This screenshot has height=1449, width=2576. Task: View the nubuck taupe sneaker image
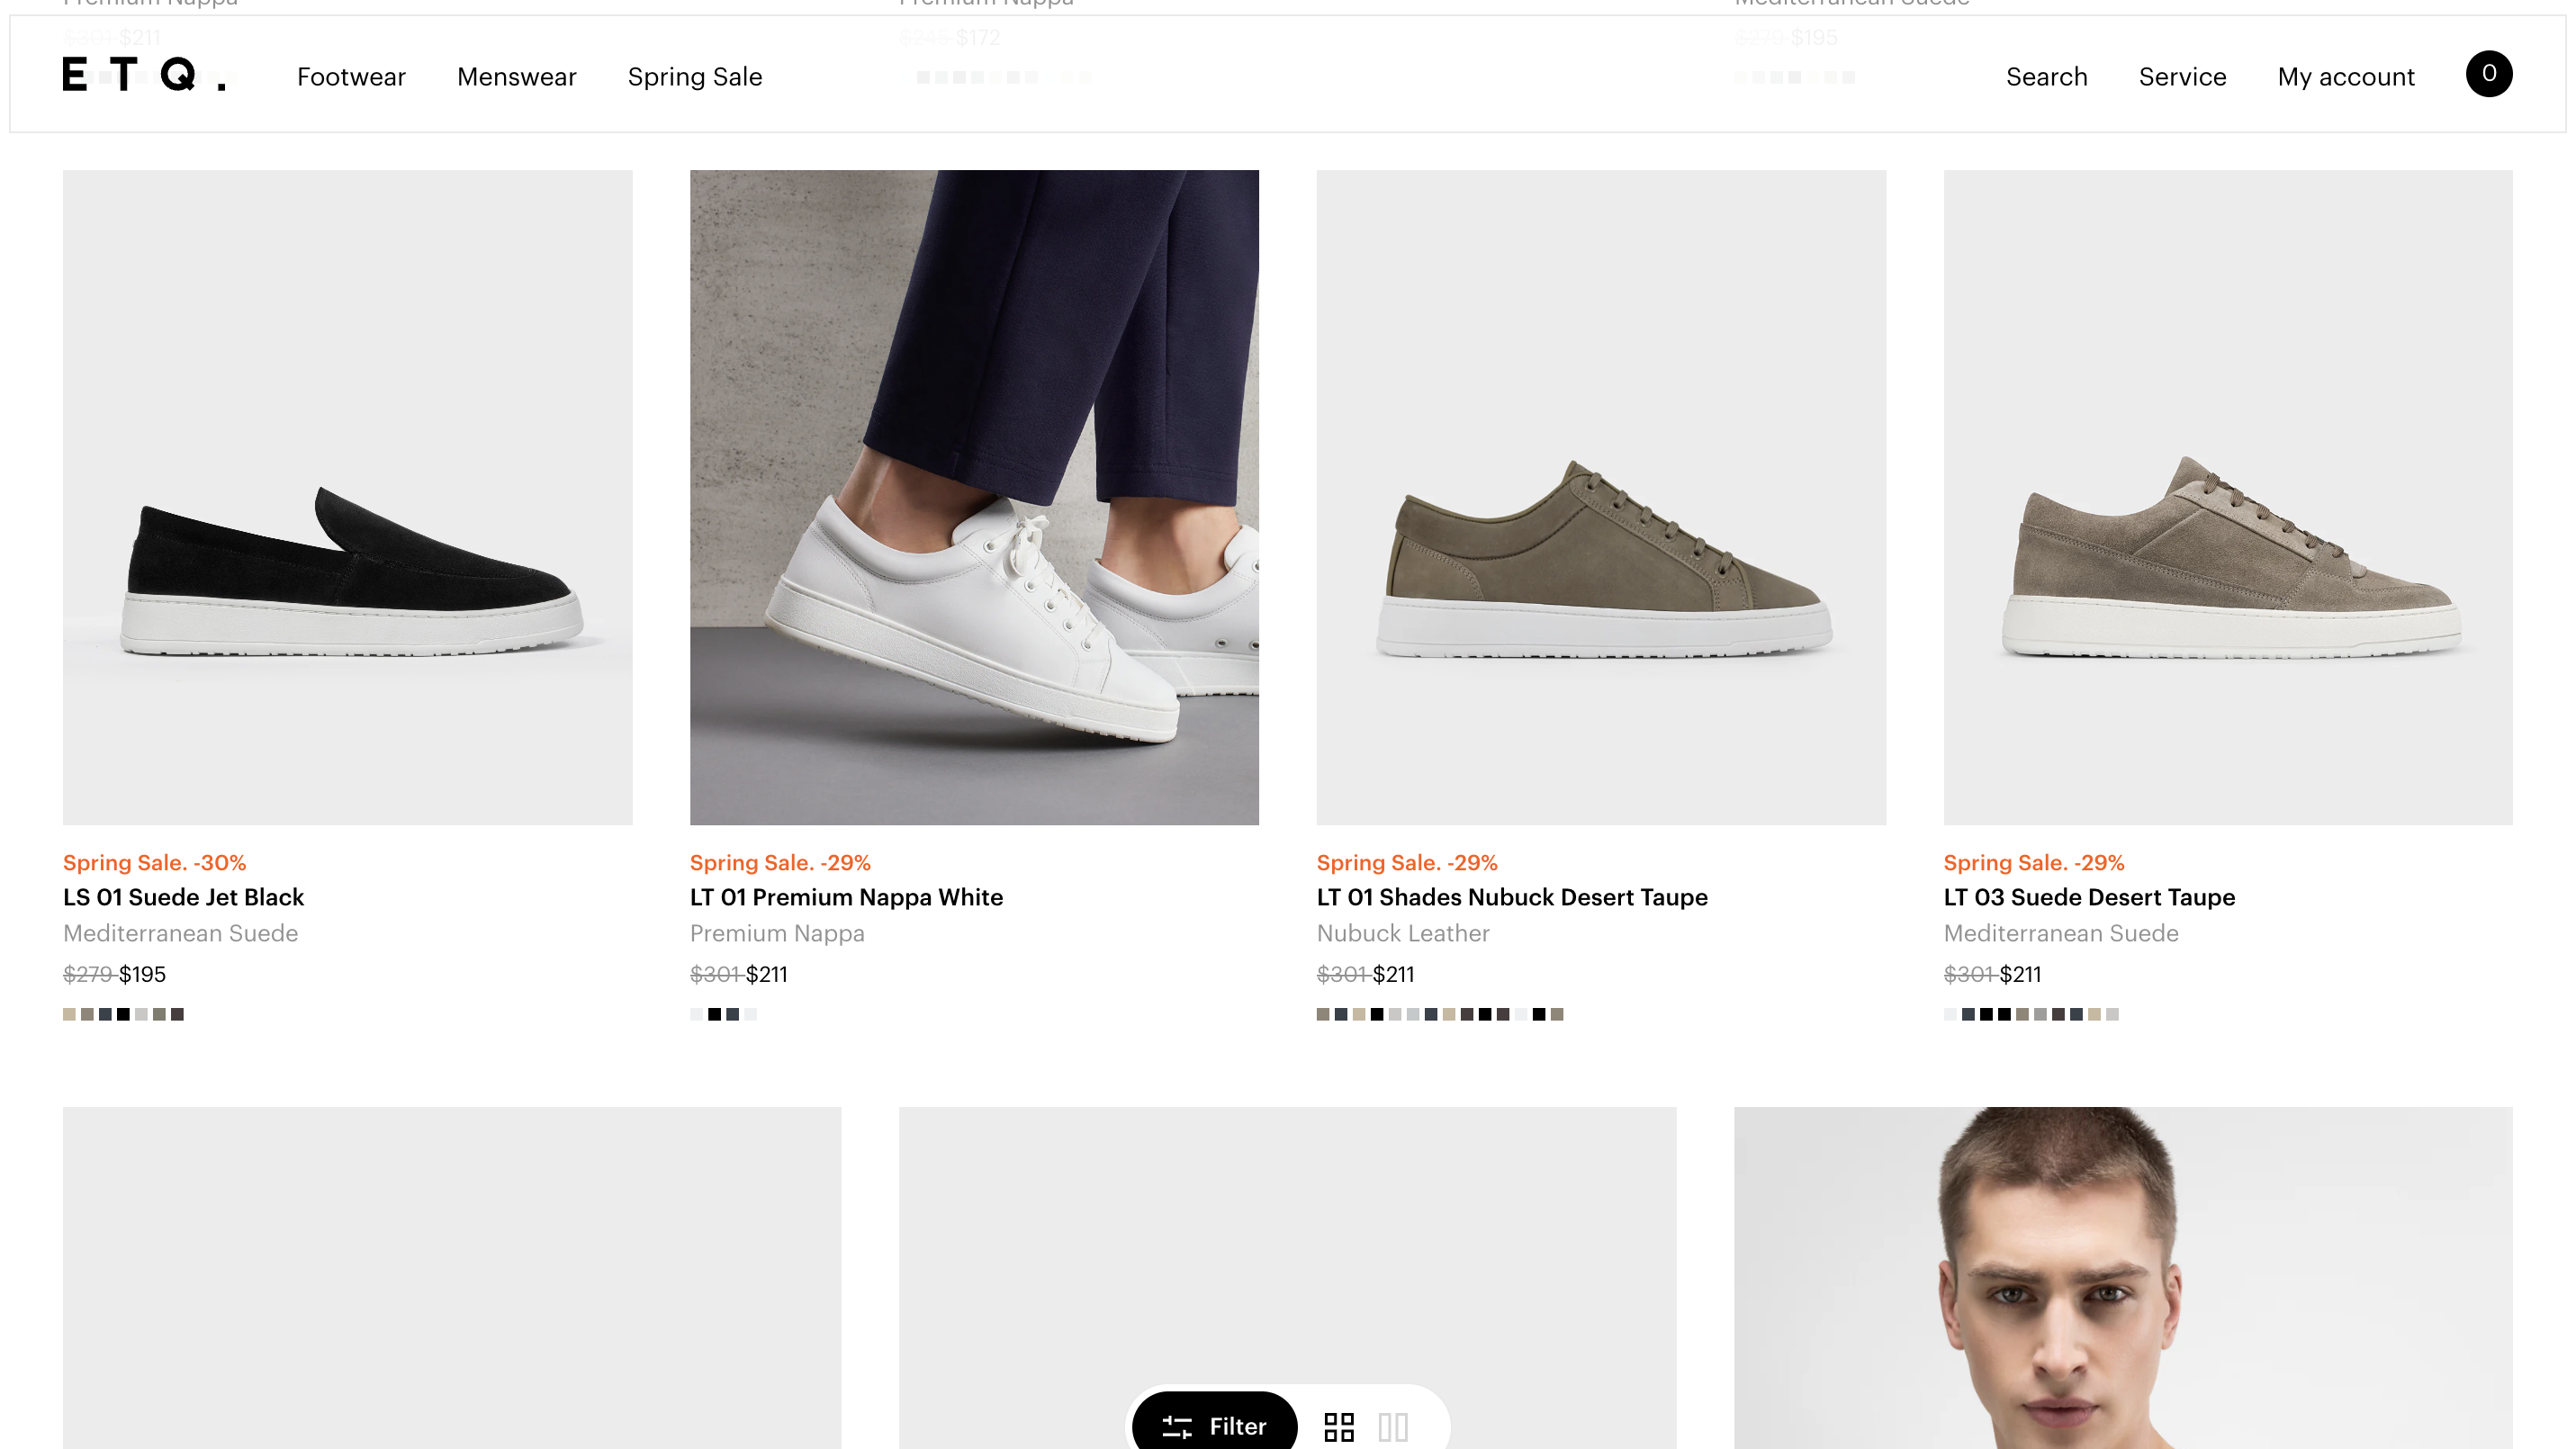[x=1601, y=497]
